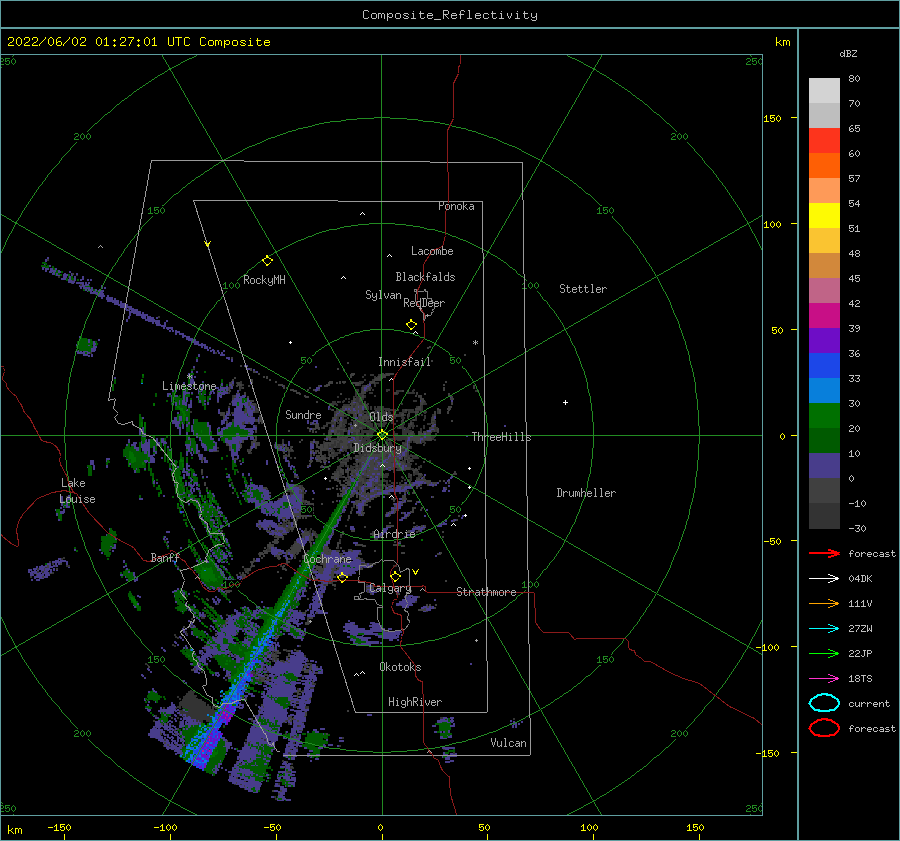Select the light blue 30–33 dBZ swatch
Image resolution: width=900 pixels, height=841 pixels.
pyautogui.click(x=824, y=390)
